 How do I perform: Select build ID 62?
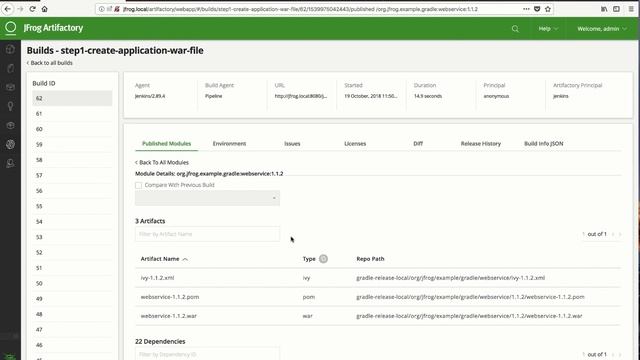[x=72, y=98]
